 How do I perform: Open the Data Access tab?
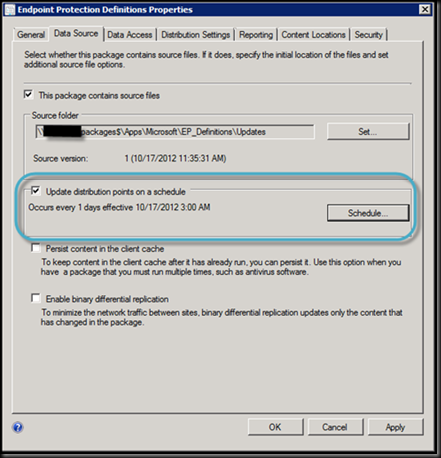[x=130, y=35]
